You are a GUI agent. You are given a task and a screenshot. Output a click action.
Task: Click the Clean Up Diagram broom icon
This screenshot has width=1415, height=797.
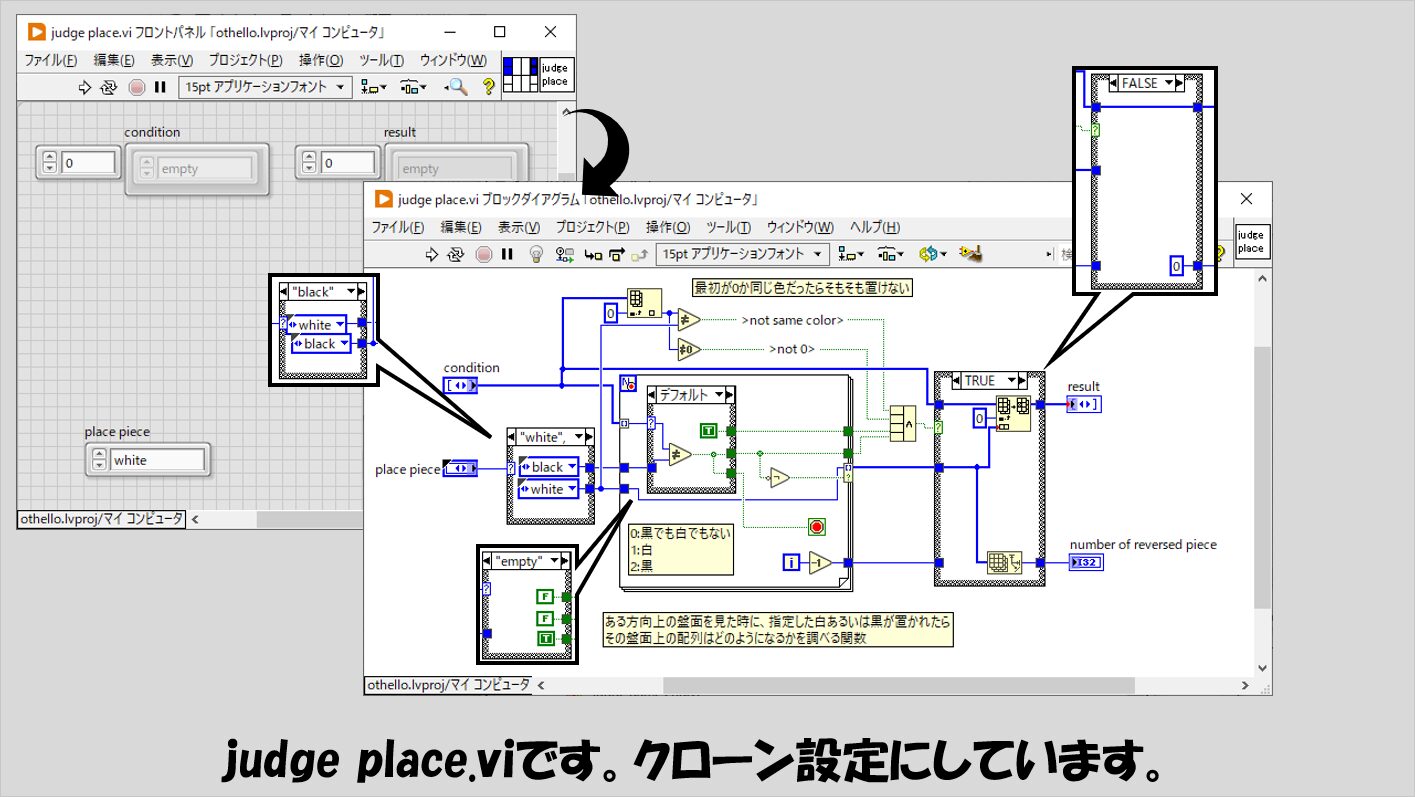(x=968, y=254)
